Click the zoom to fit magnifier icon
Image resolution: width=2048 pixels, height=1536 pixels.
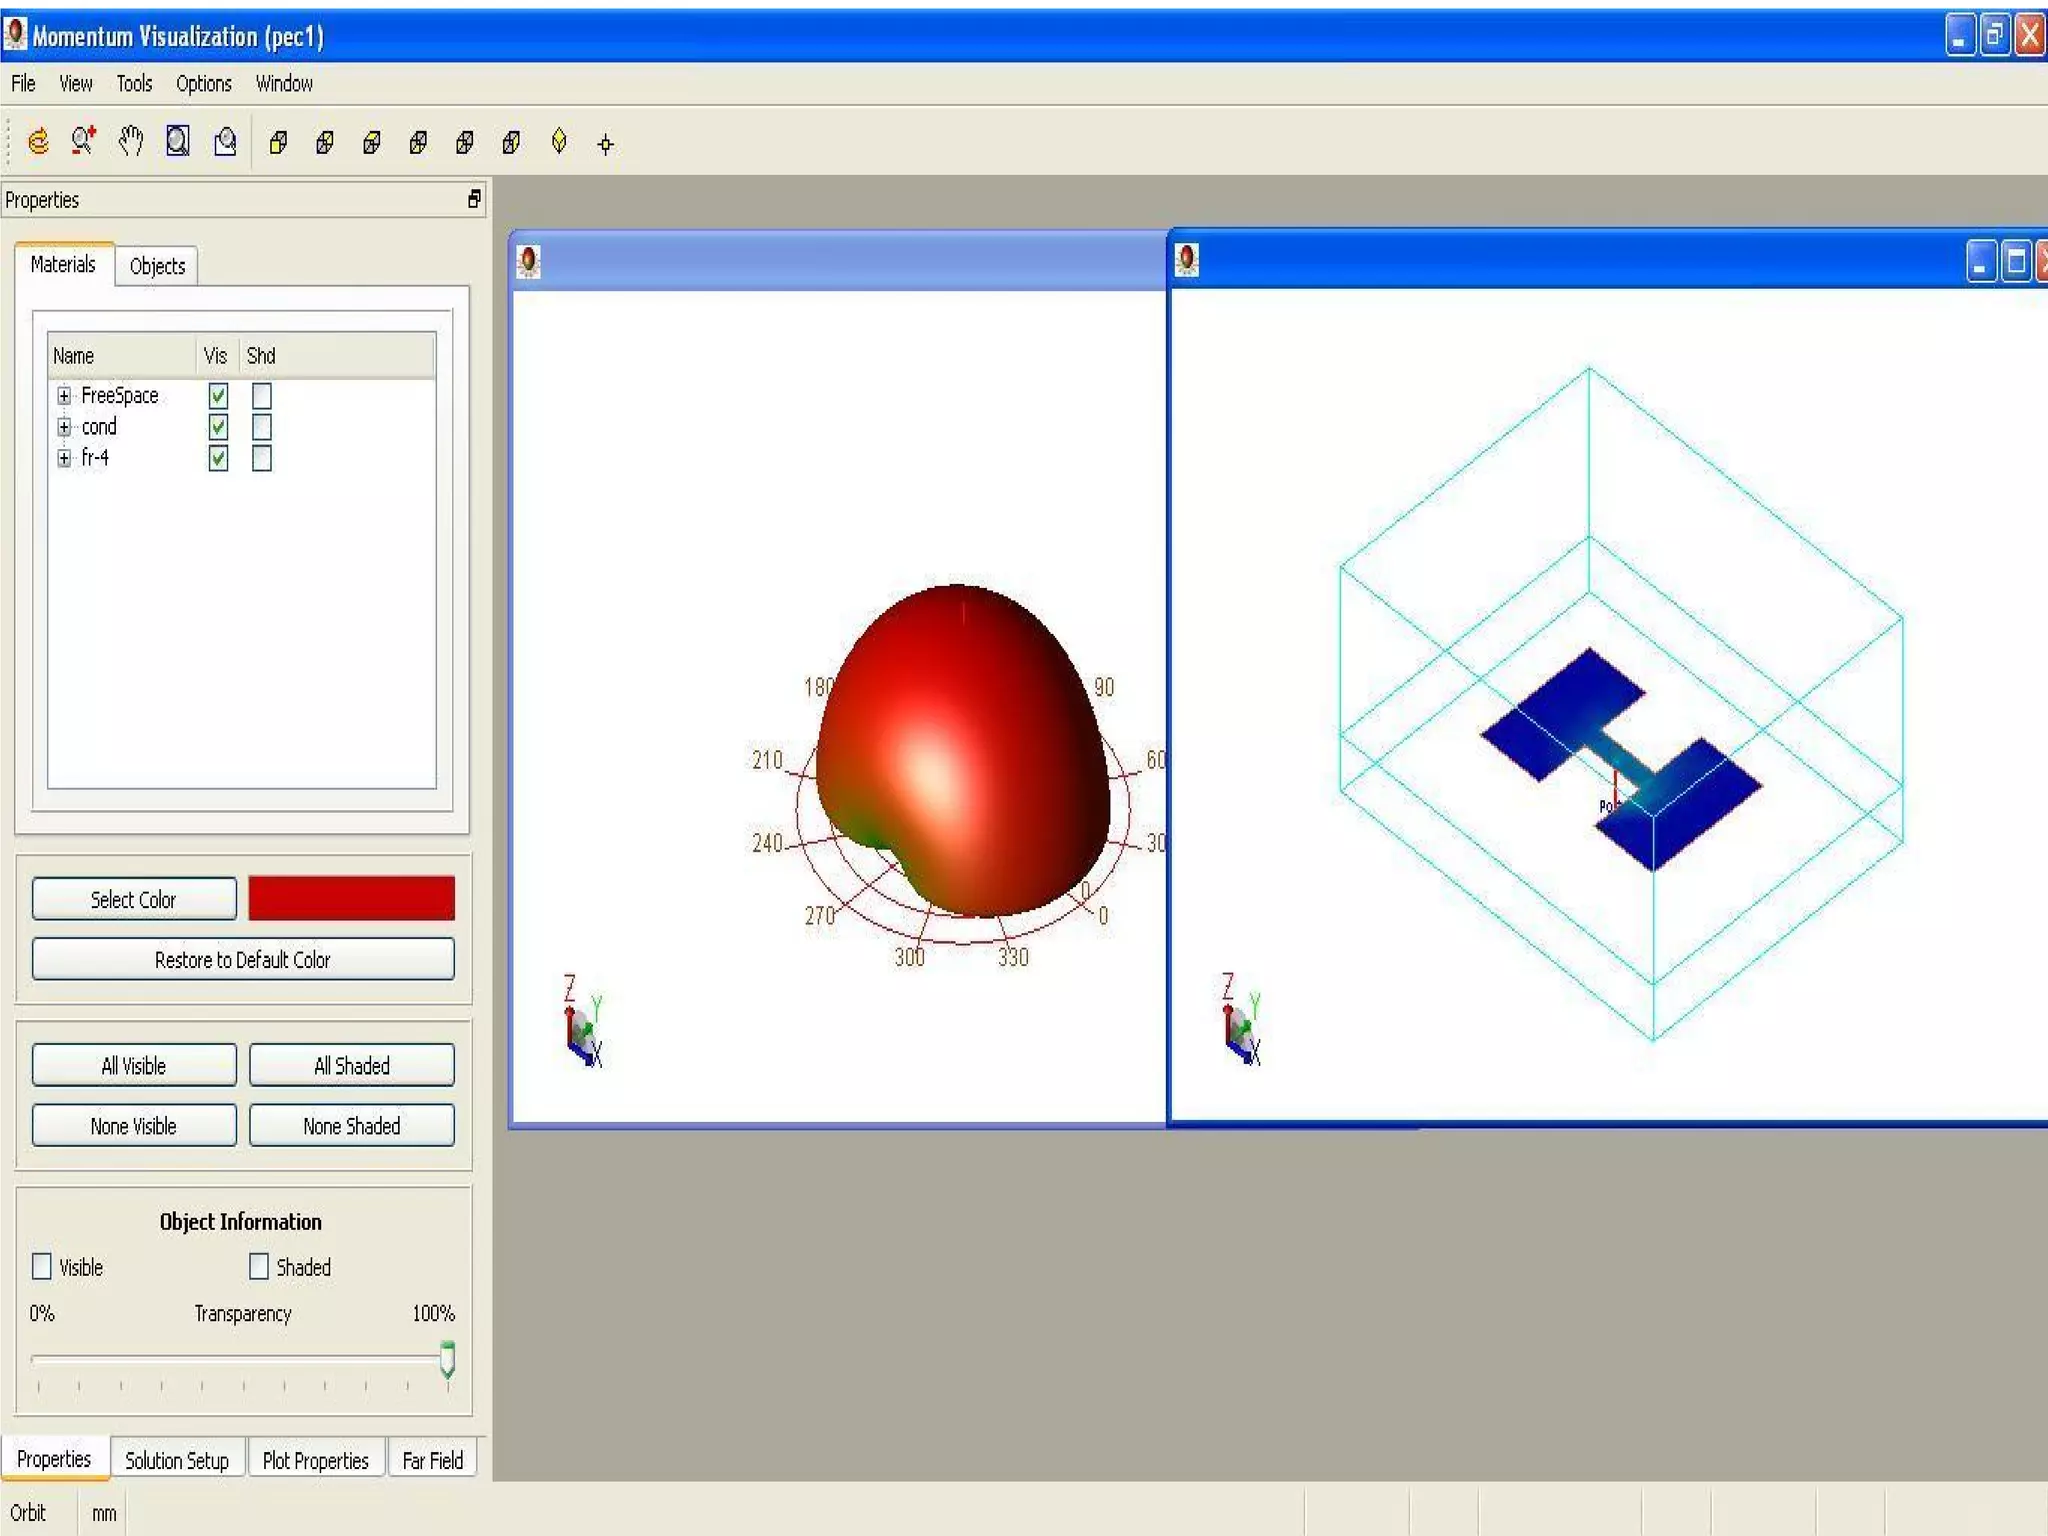pos(178,141)
